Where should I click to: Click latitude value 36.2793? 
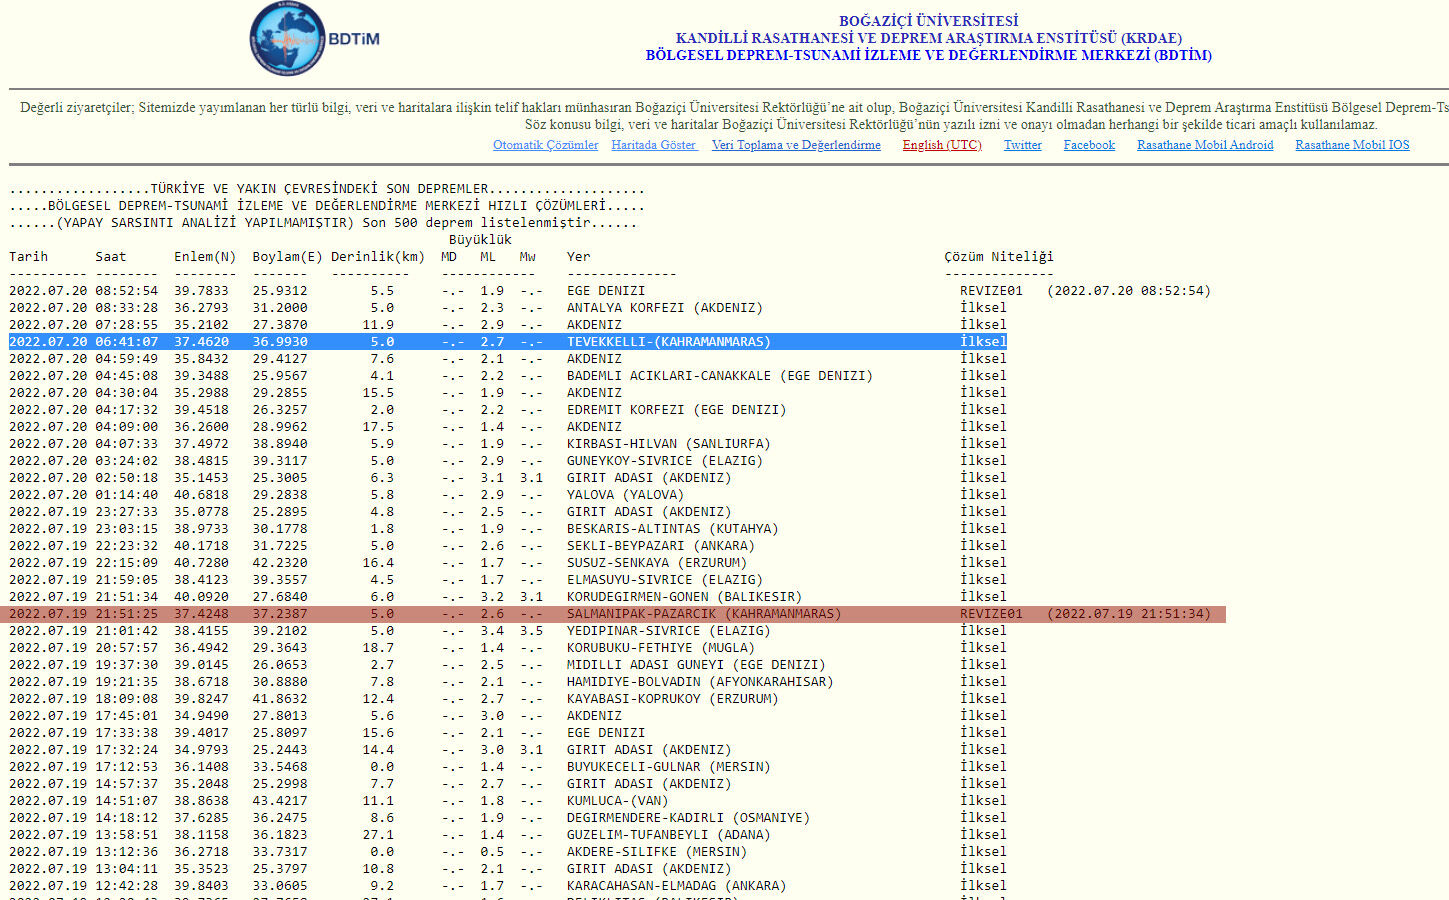click(201, 308)
